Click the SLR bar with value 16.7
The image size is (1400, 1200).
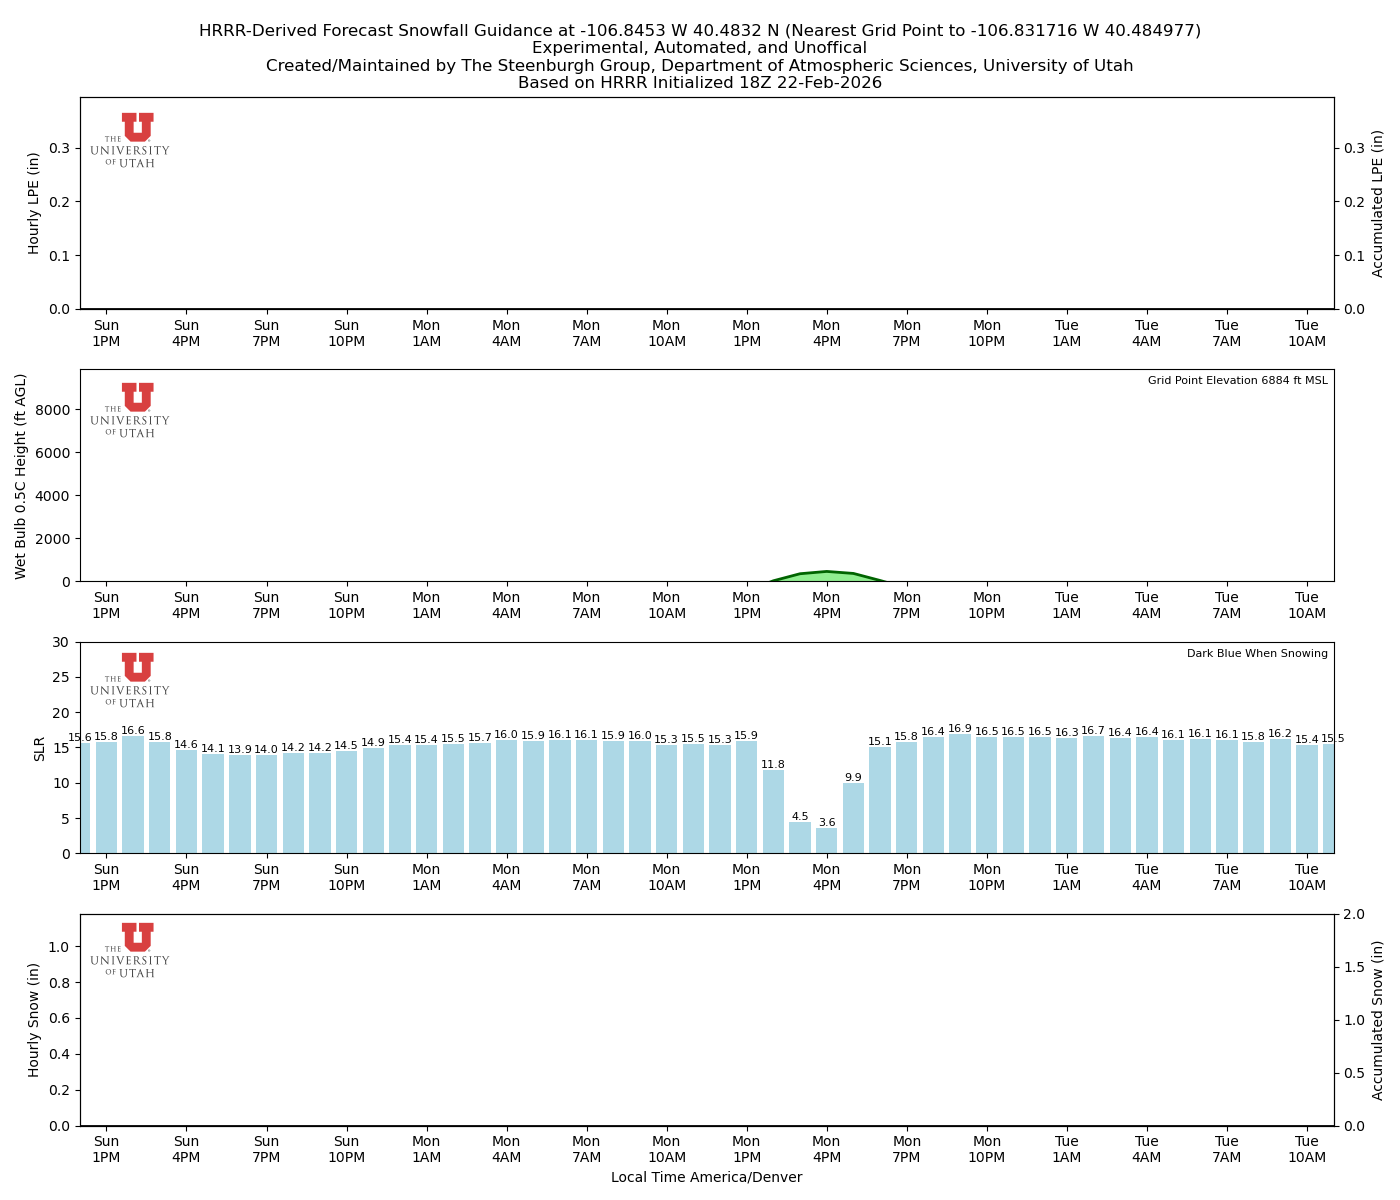[1093, 795]
